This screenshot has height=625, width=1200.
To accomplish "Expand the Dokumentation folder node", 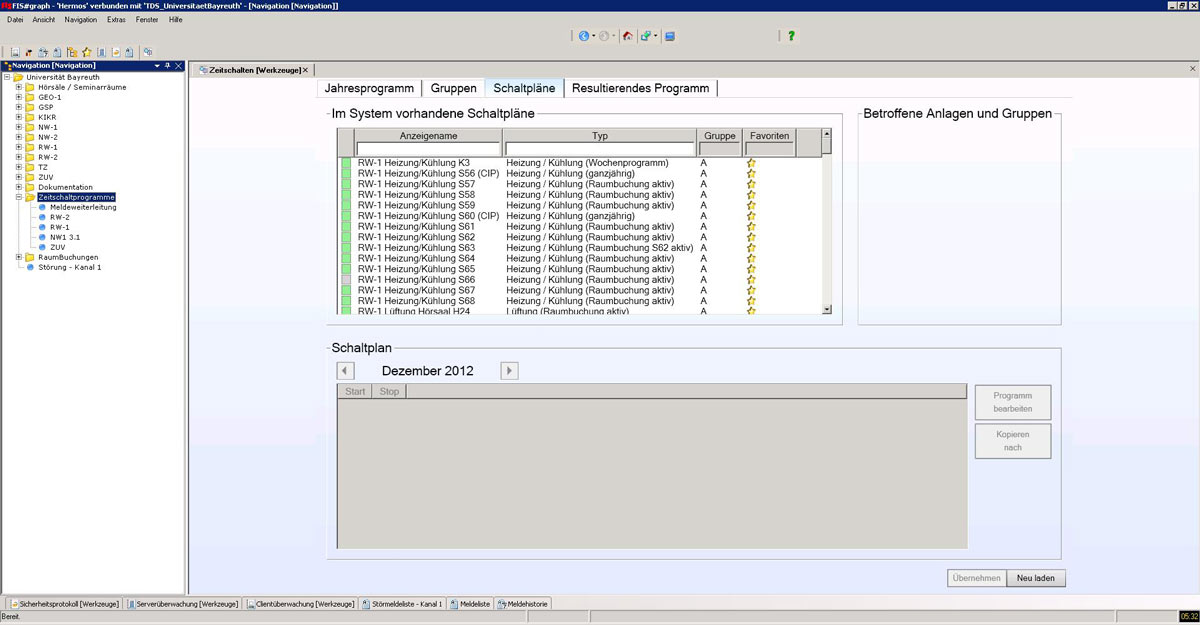I will pyautogui.click(x=18, y=187).
